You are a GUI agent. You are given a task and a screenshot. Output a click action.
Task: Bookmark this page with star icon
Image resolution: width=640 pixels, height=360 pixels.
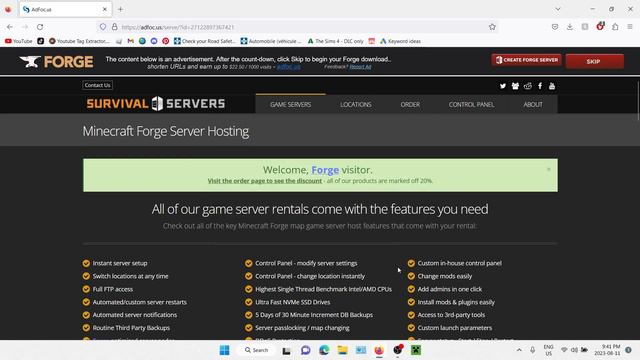pyautogui.click(x=492, y=27)
